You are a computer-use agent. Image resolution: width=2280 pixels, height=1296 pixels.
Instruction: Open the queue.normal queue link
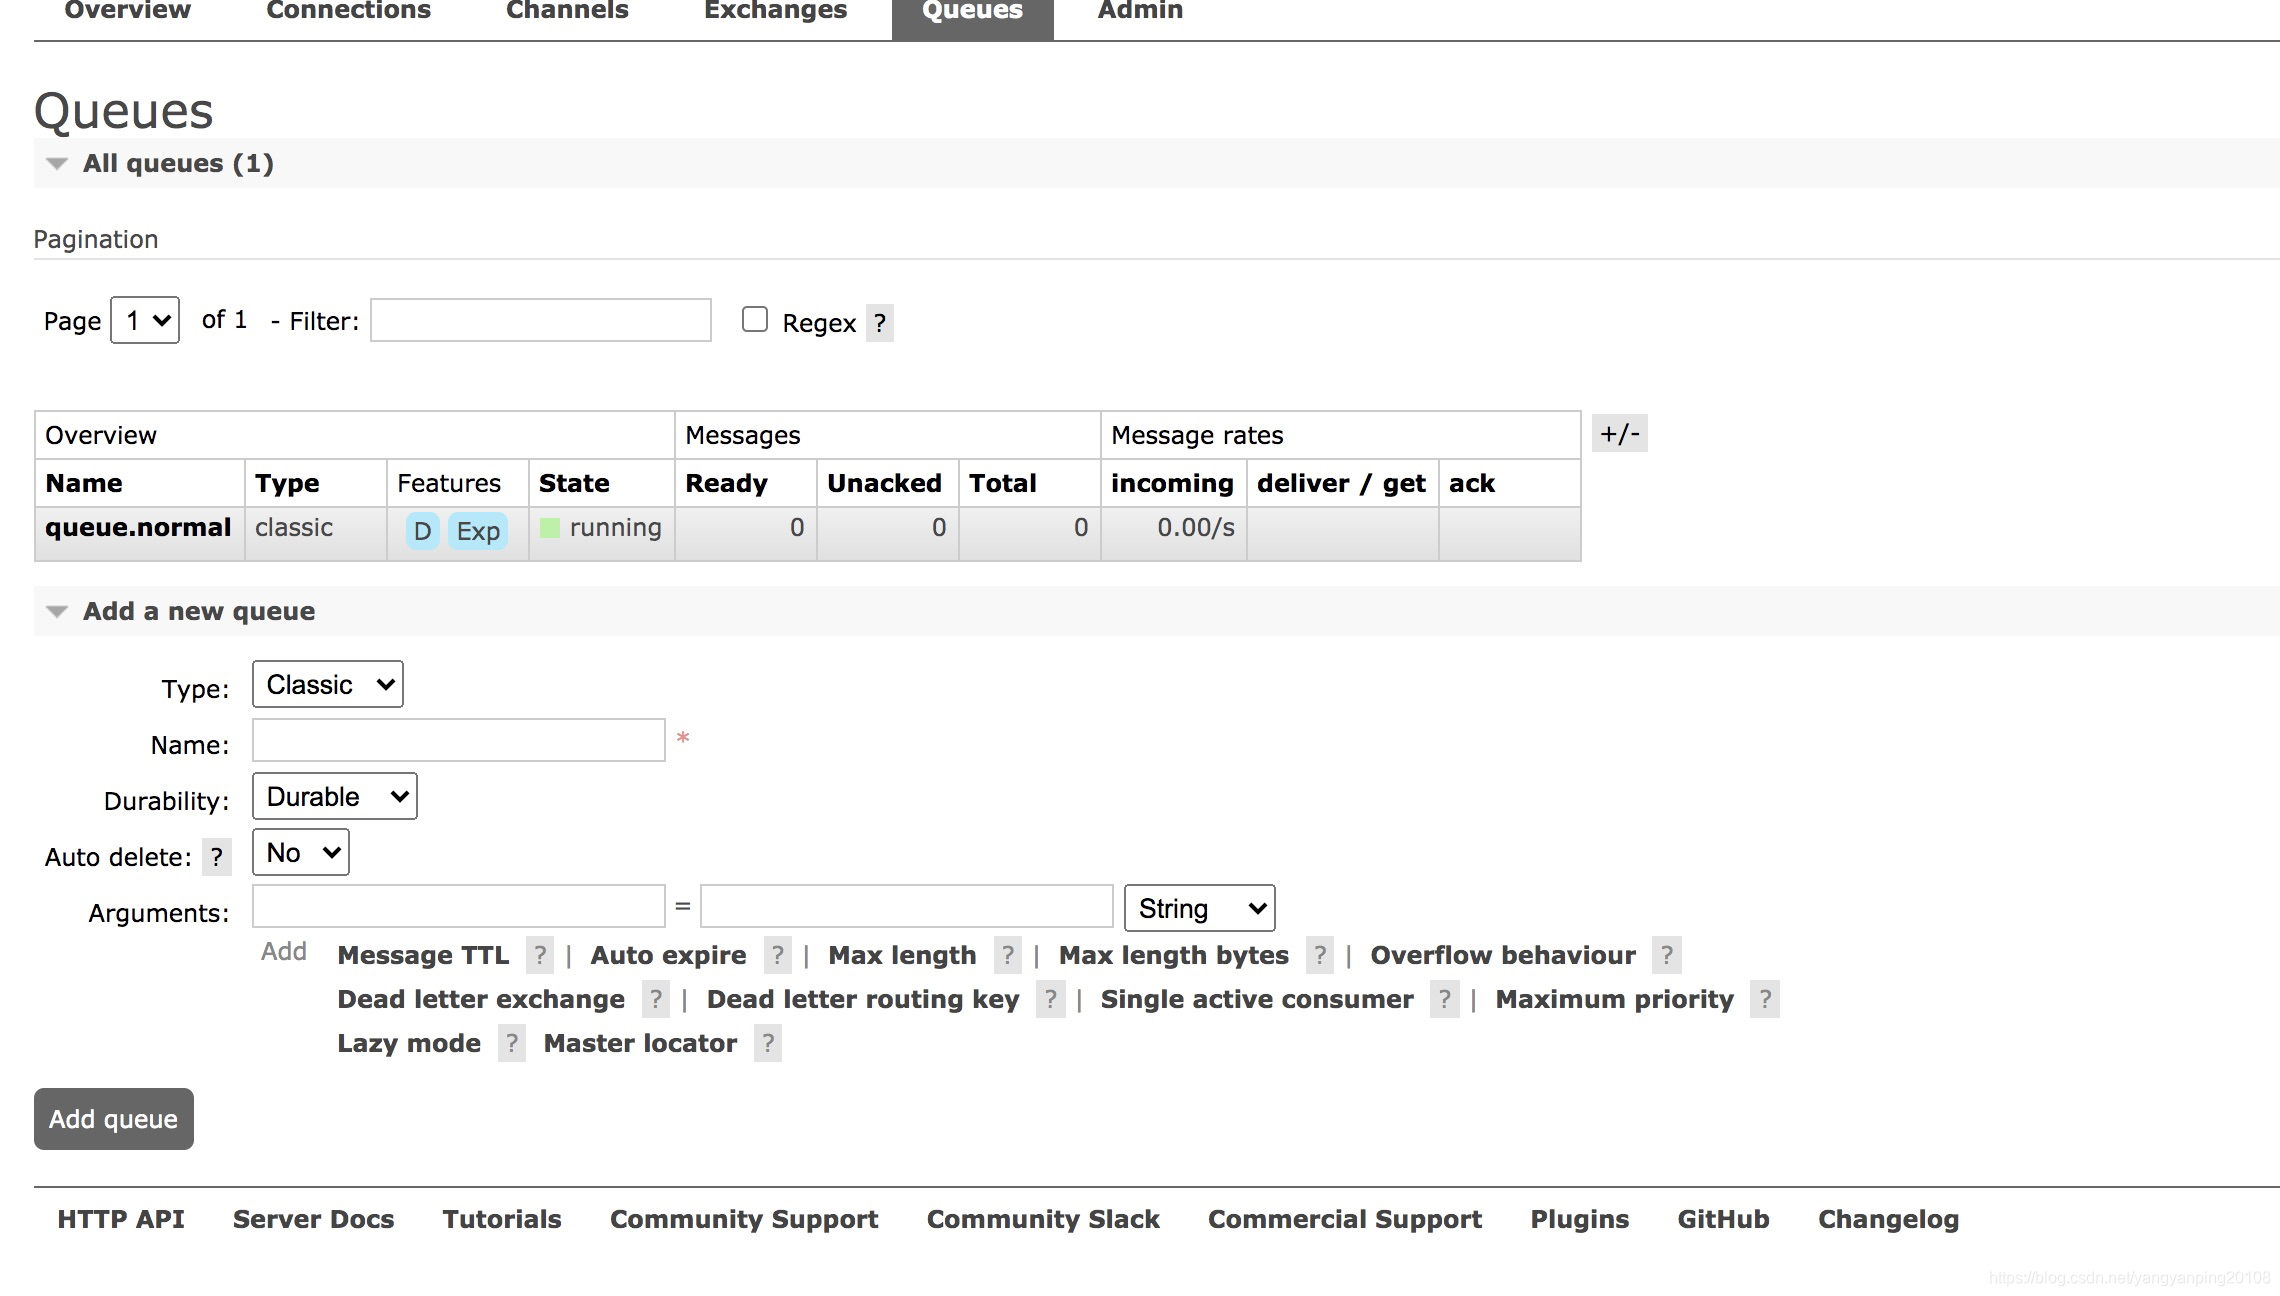138,527
